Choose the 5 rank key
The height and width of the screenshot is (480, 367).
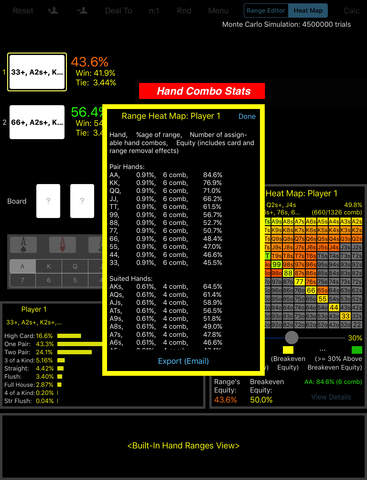(75, 281)
